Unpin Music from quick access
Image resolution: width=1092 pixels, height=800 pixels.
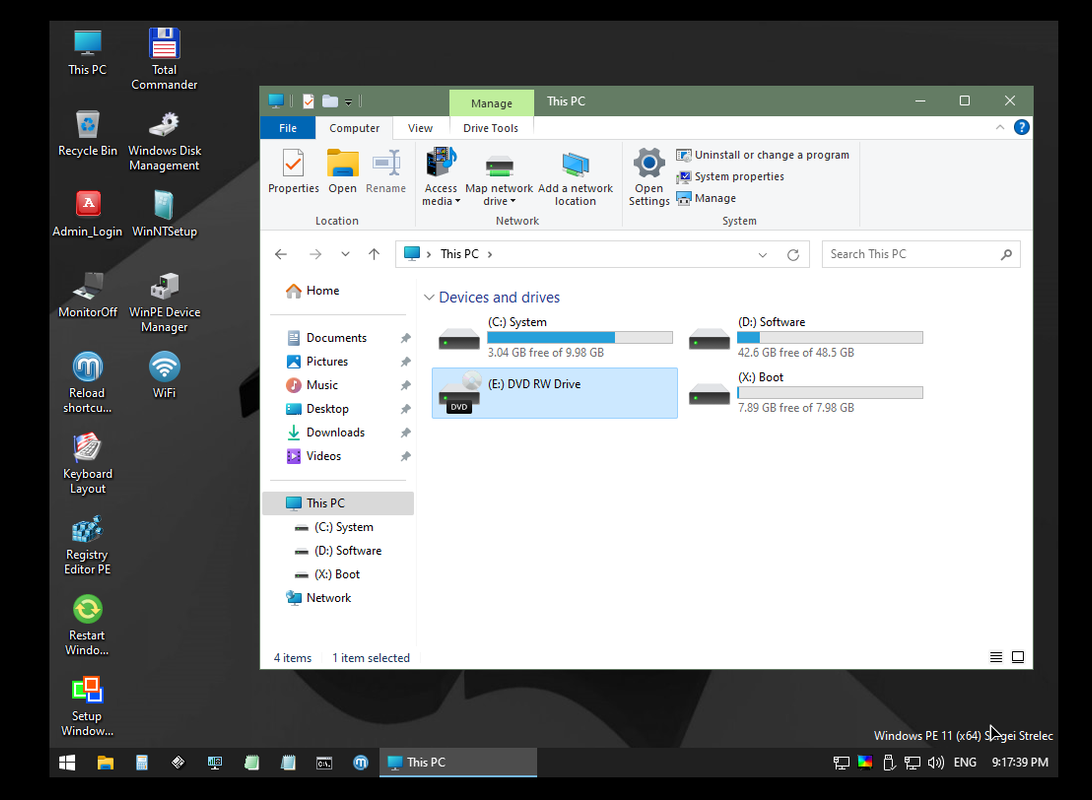[405, 386]
